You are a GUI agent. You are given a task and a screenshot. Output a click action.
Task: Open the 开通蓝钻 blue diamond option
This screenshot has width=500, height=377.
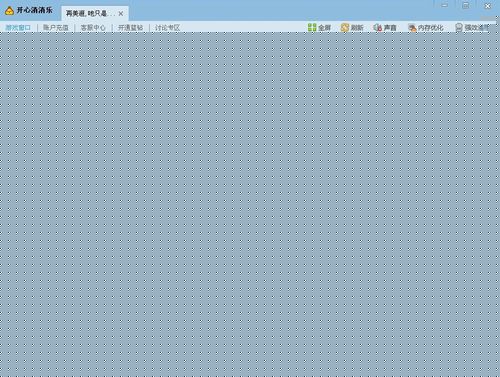pos(130,28)
